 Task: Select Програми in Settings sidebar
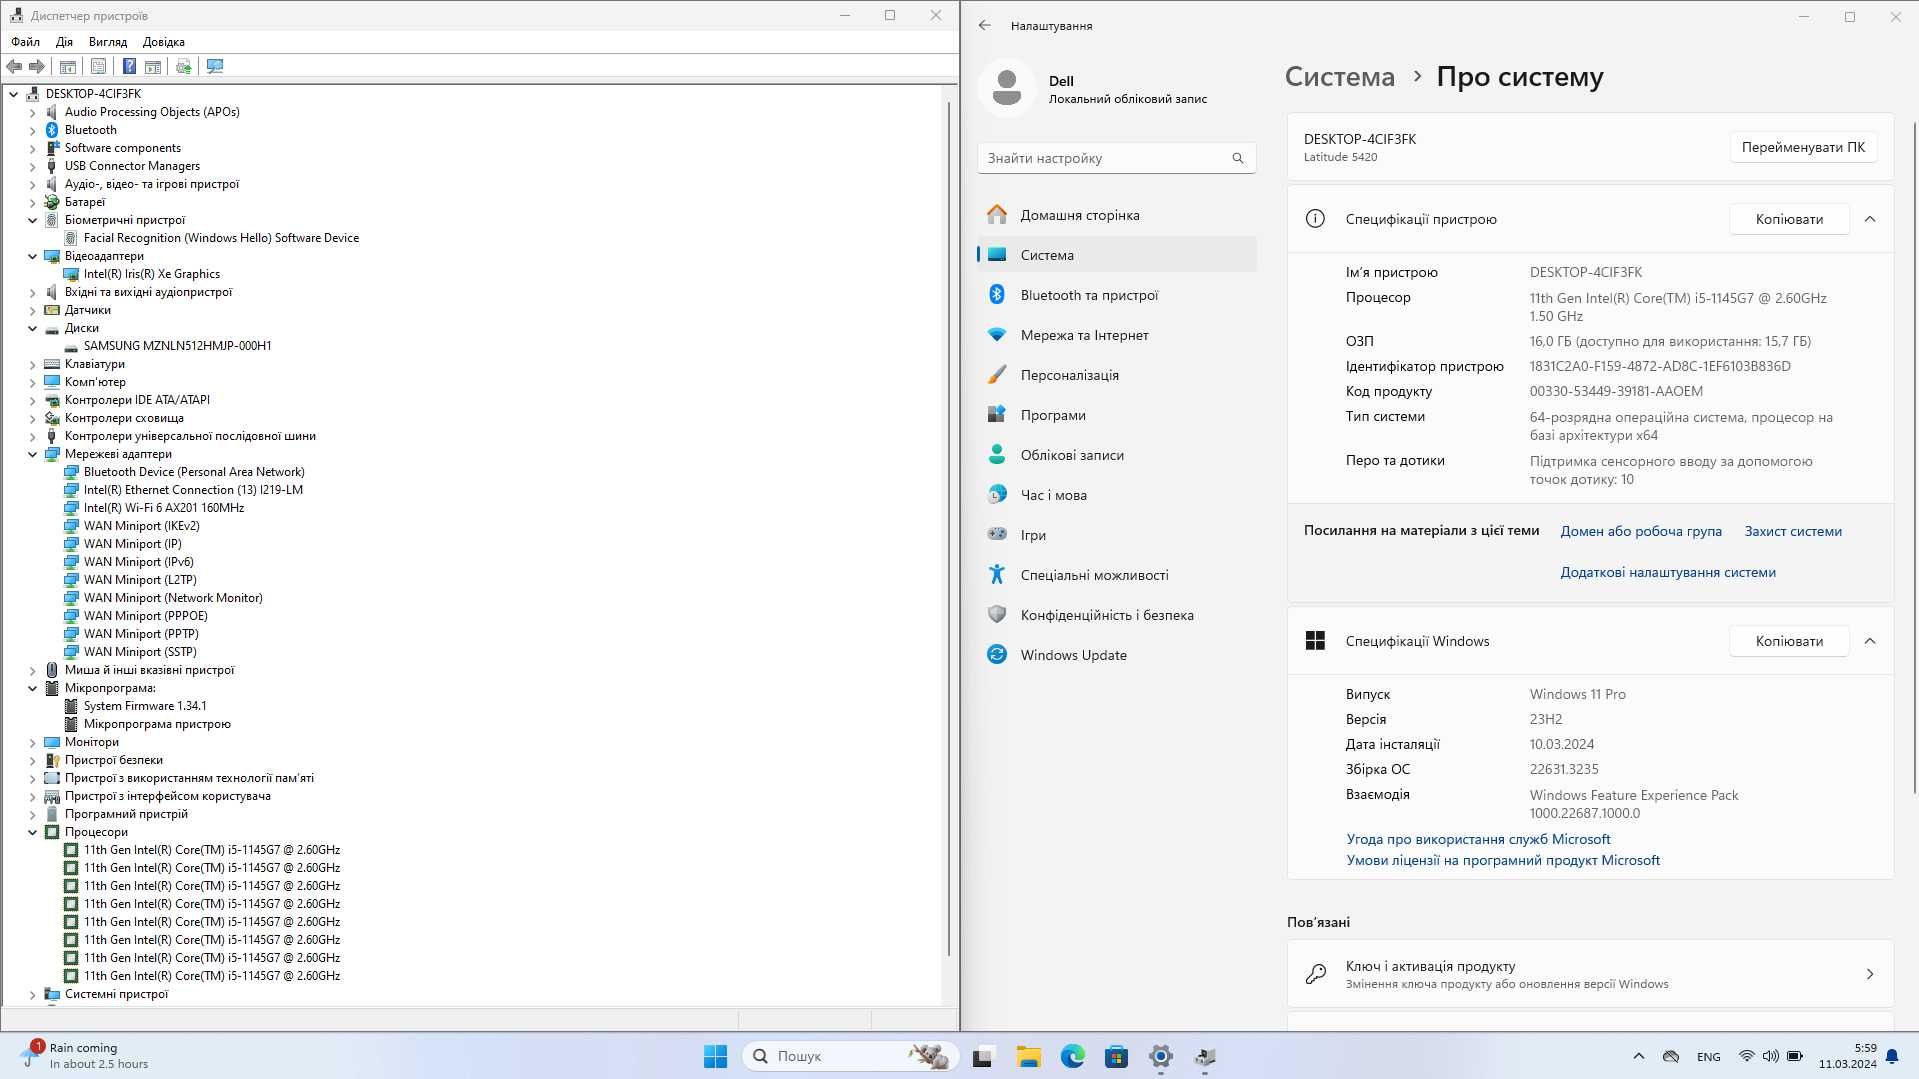[x=1116, y=415]
